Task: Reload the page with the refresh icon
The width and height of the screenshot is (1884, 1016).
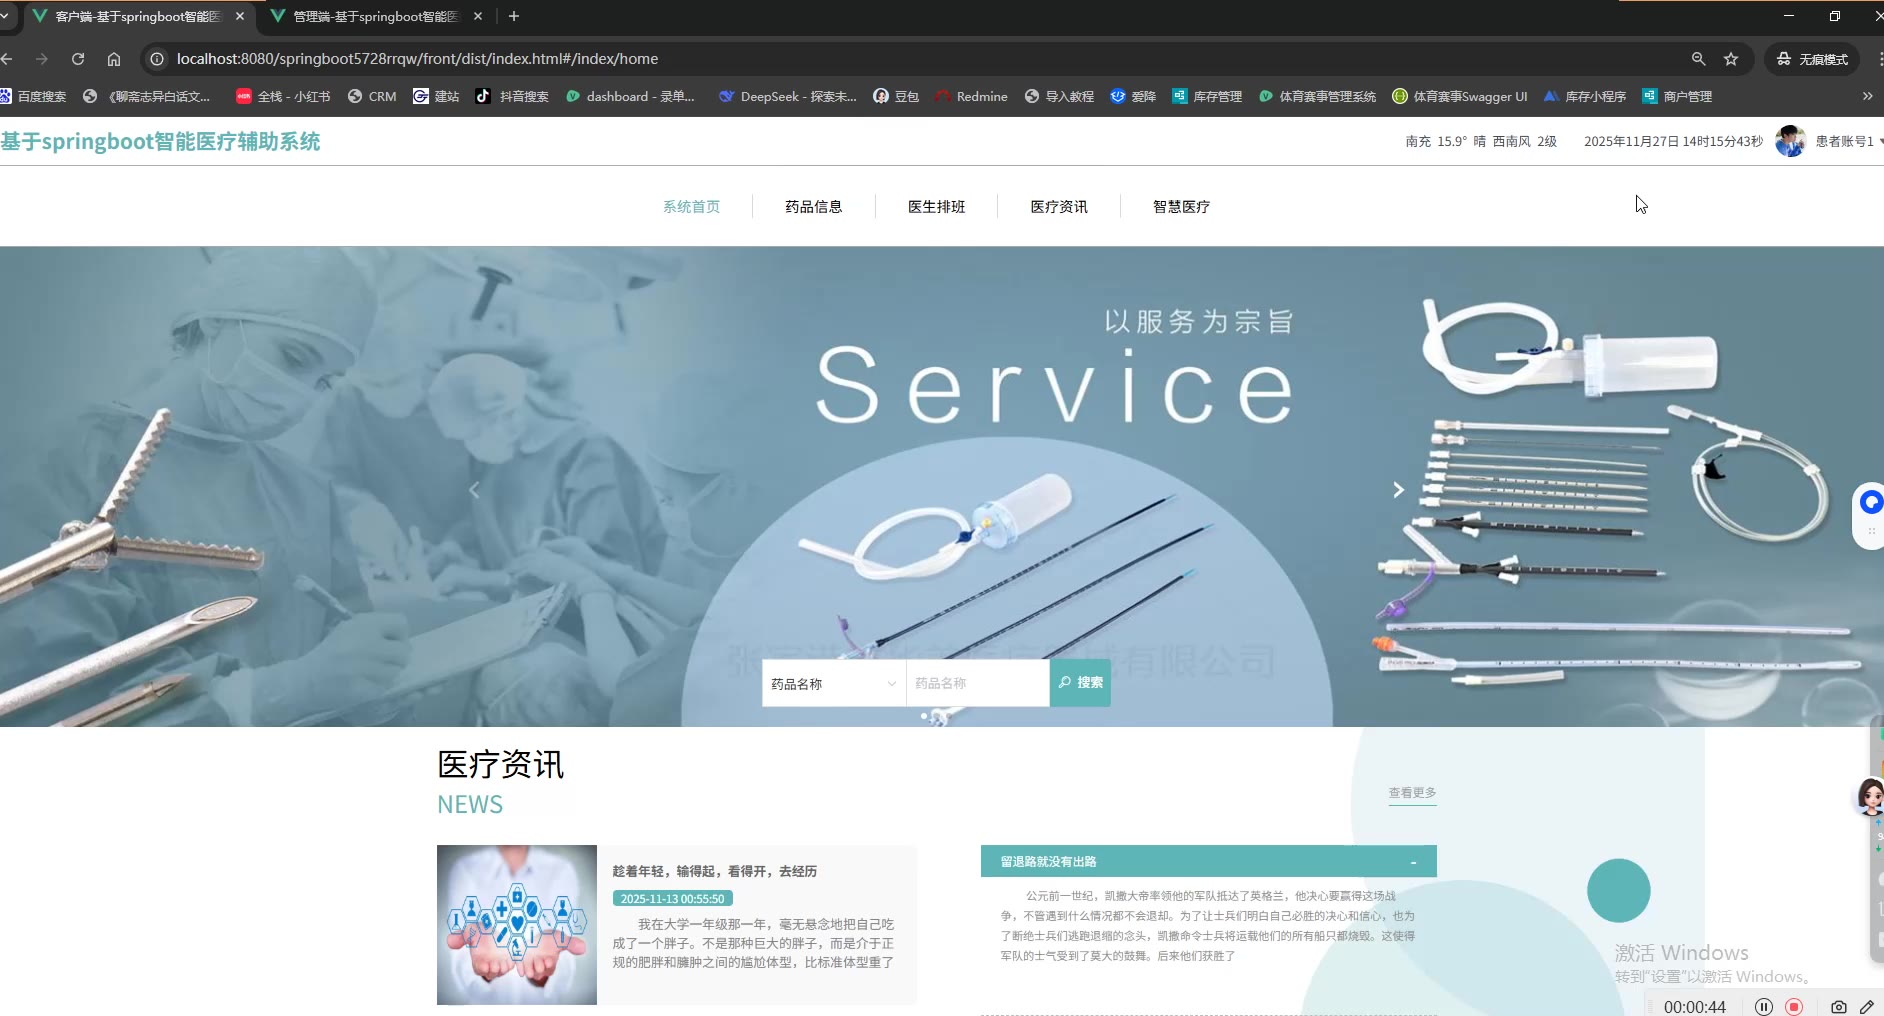Action: pos(78,59)
